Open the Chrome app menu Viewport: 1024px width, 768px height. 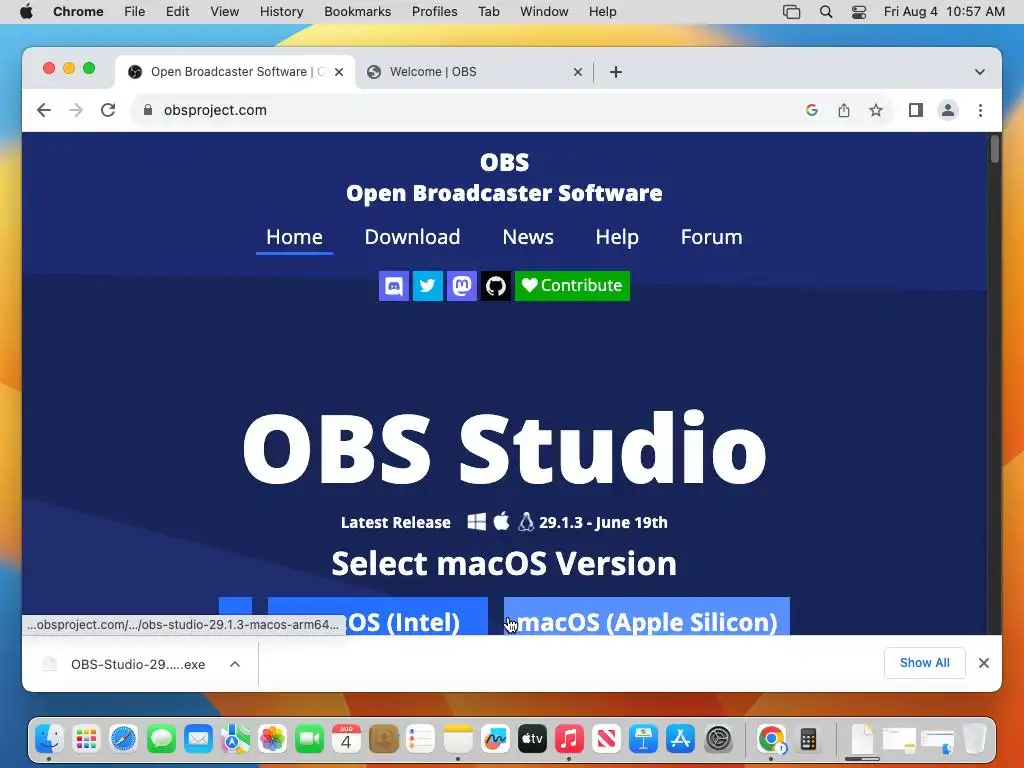78,12
